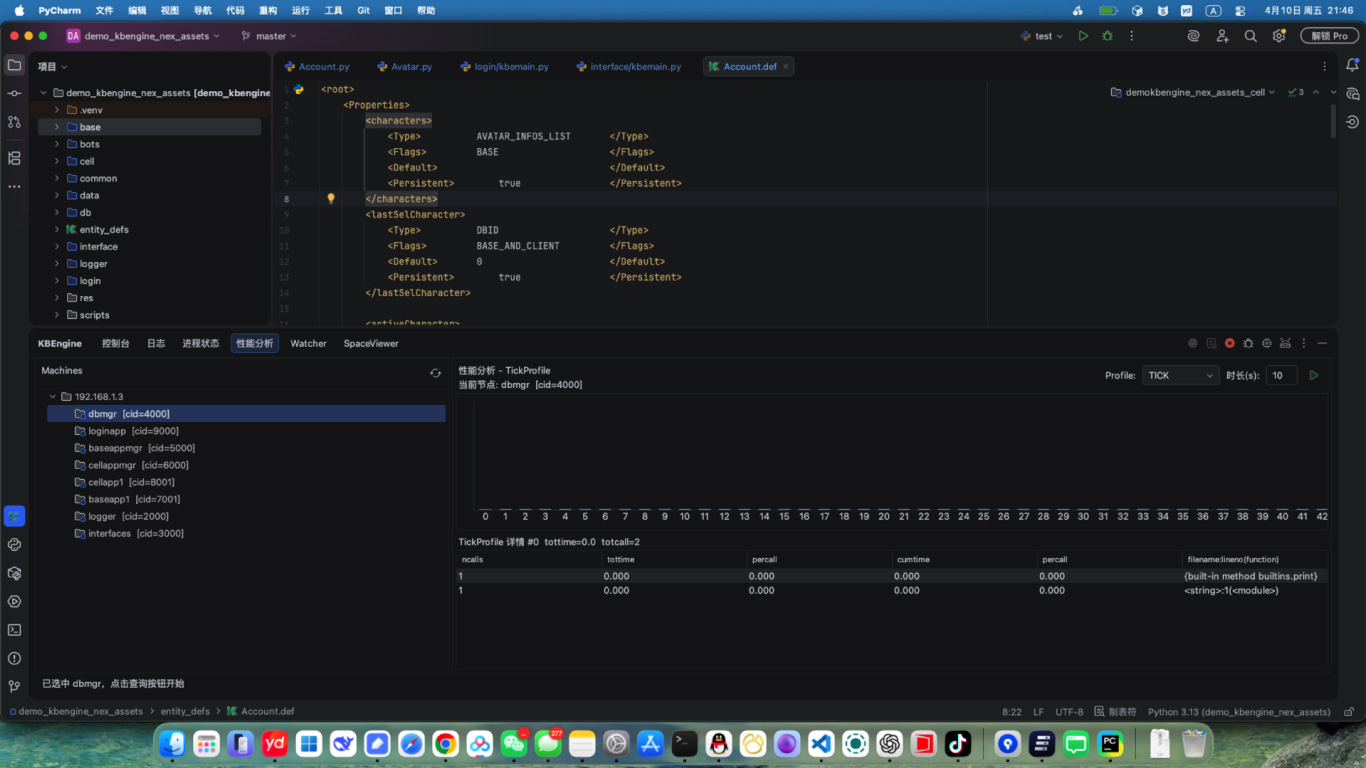The height and width of the screenshot is (768, 1366).
Task: Start profiling with the green play button beside duration
Action: coord(1314,375)
